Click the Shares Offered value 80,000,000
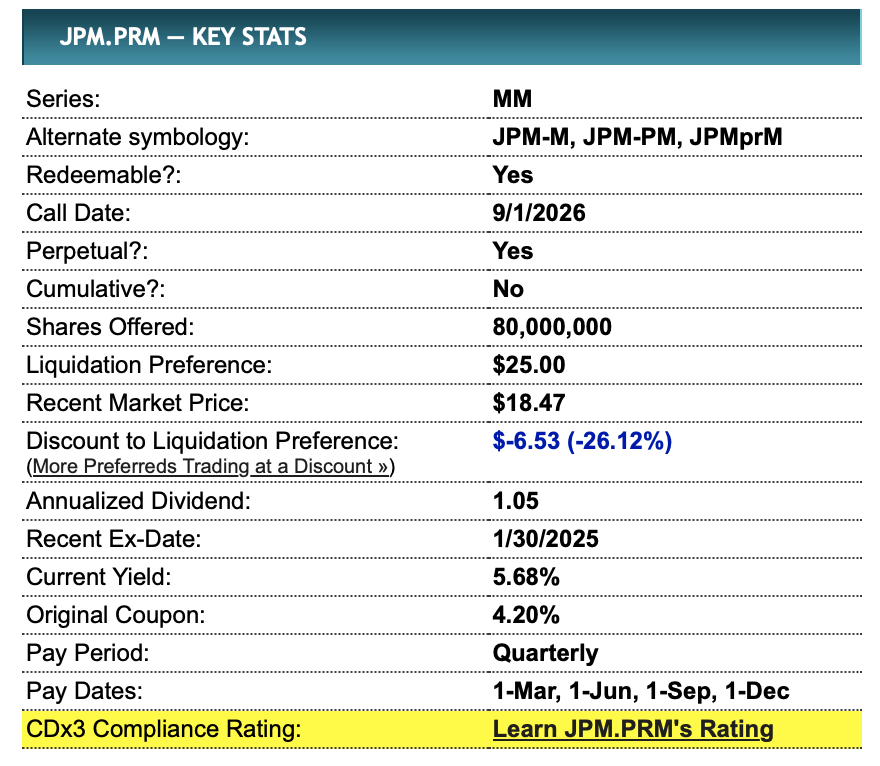 coord(552,327)
